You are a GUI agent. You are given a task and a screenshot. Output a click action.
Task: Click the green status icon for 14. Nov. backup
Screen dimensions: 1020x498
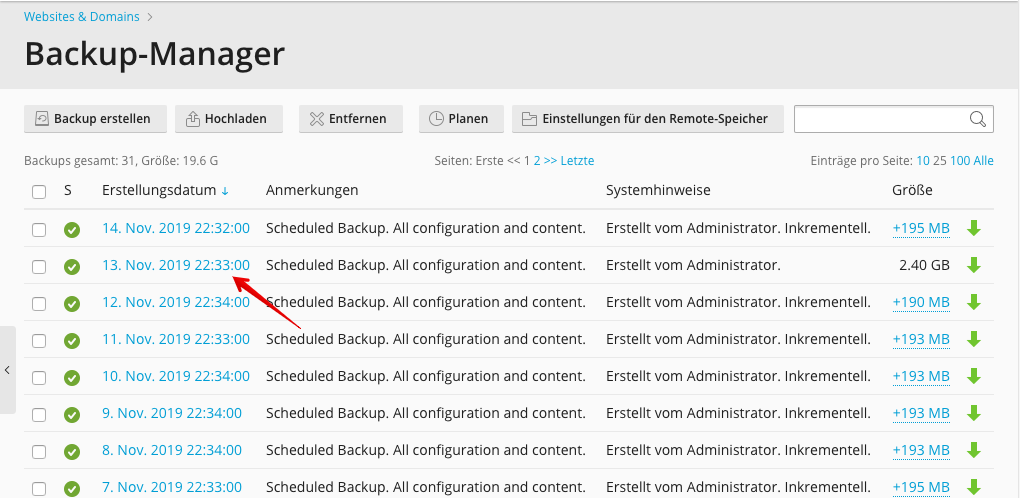pyautogui.click(x=72, y=229)
